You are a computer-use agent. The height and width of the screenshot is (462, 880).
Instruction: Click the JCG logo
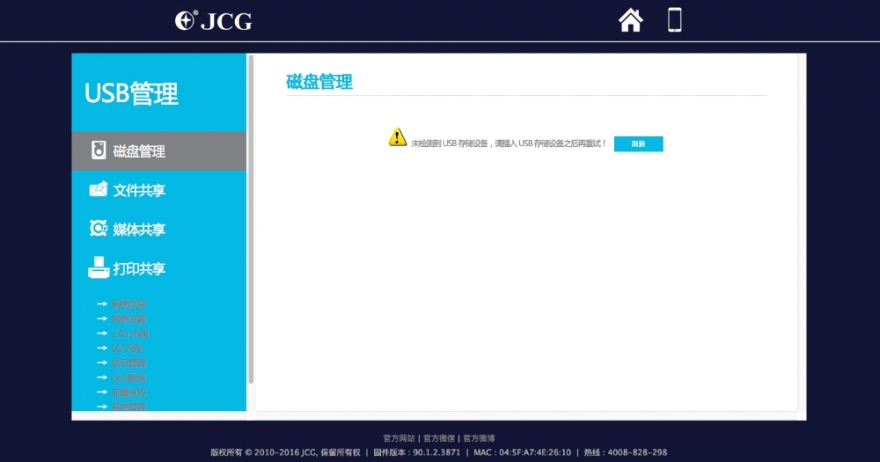[213, 21]
